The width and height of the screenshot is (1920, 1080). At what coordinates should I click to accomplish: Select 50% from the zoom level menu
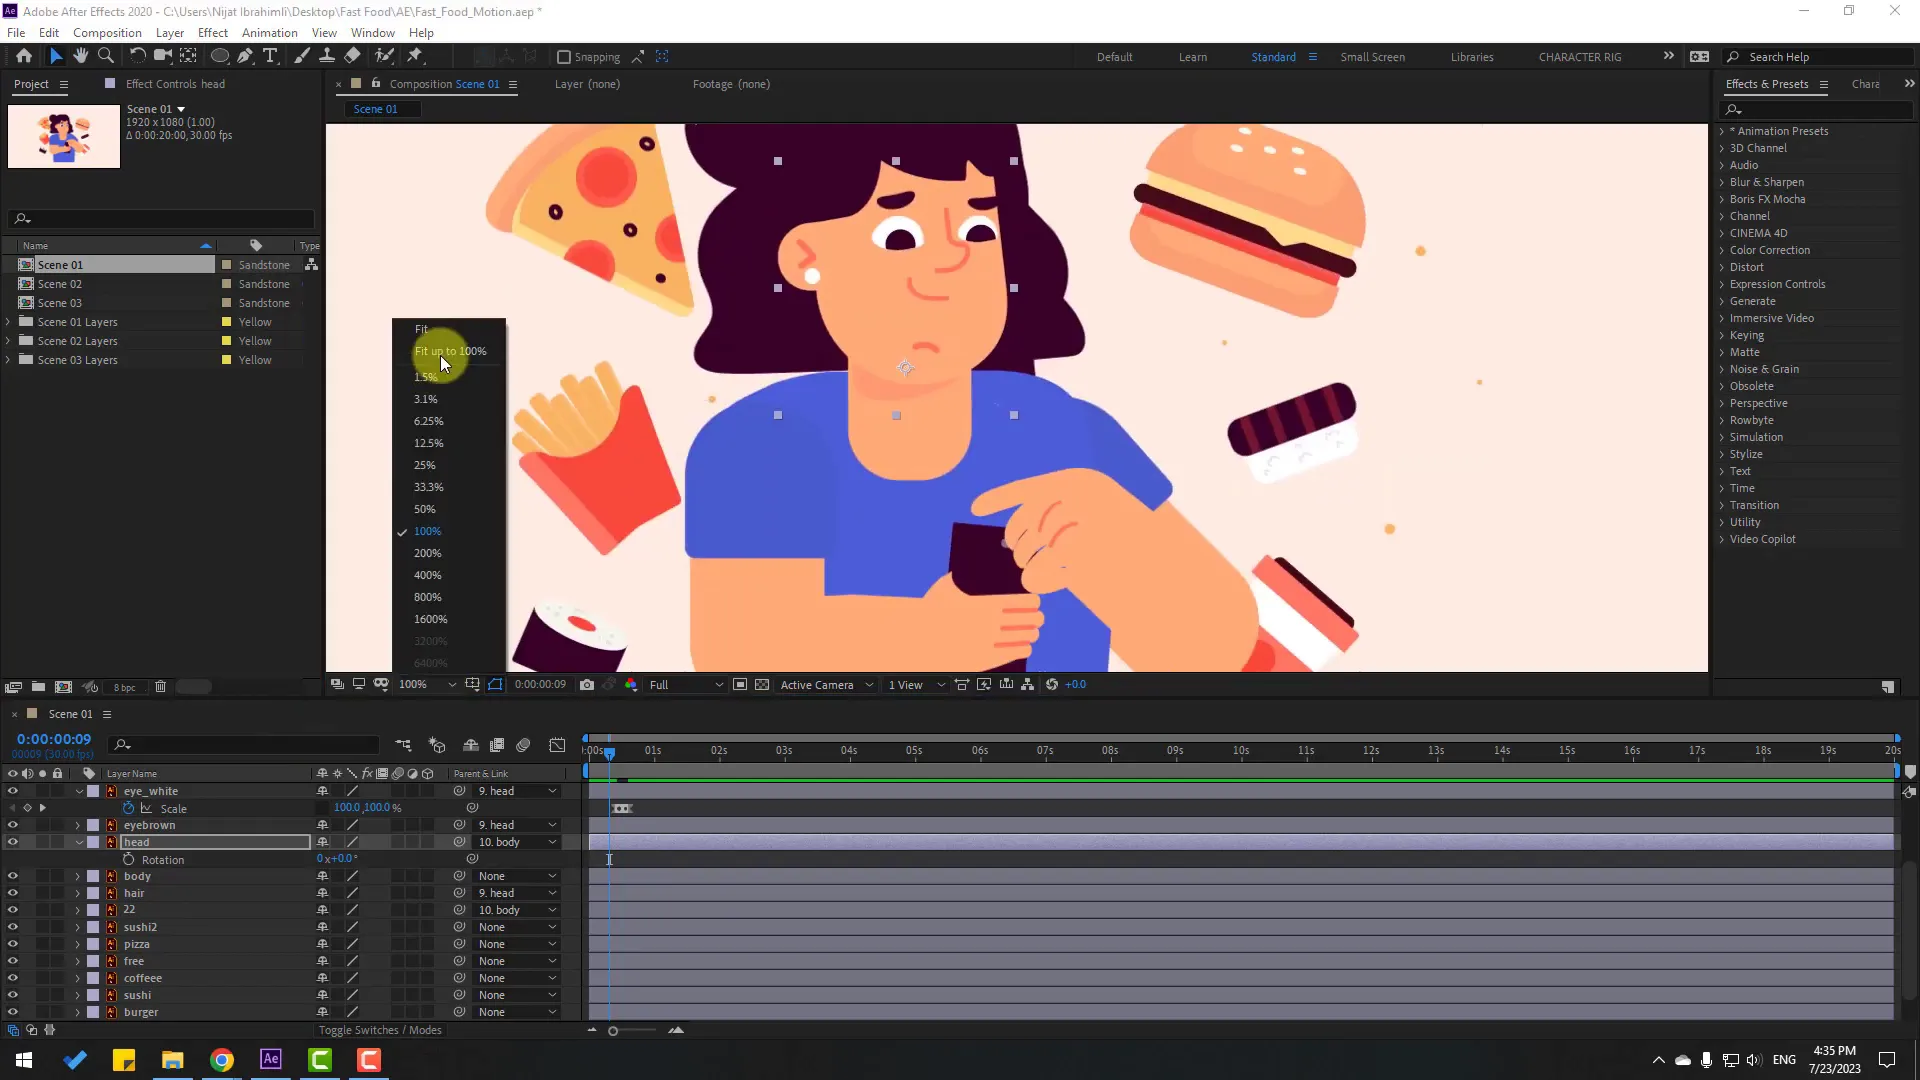pos(425,509)
